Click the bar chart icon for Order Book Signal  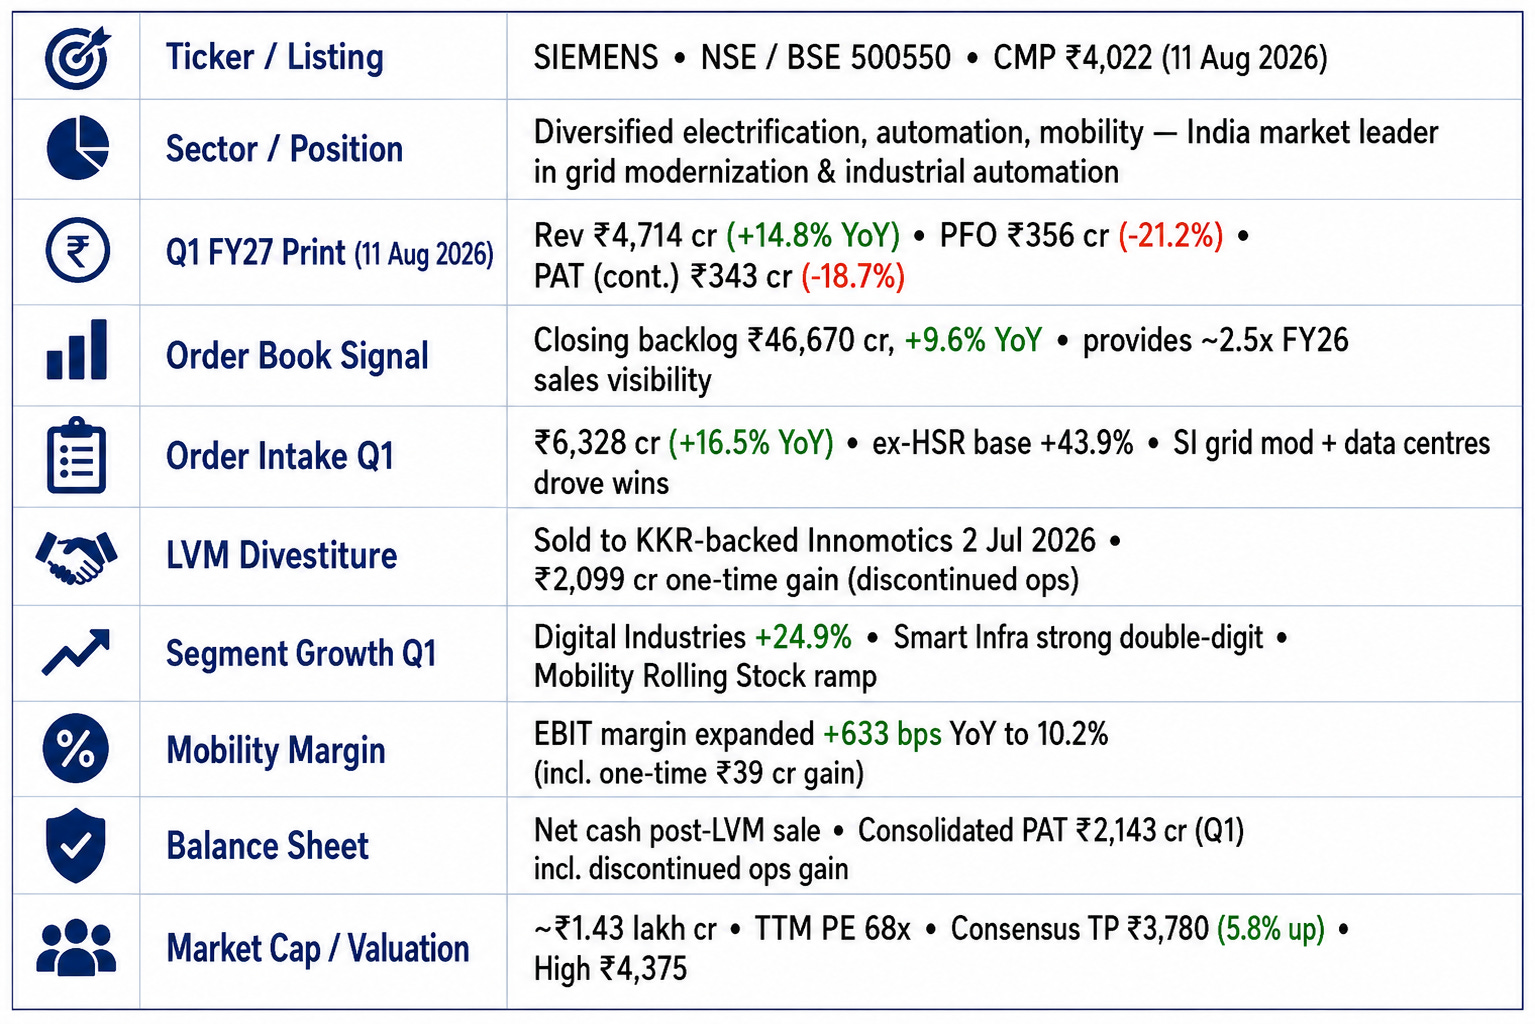pos(77,350)
